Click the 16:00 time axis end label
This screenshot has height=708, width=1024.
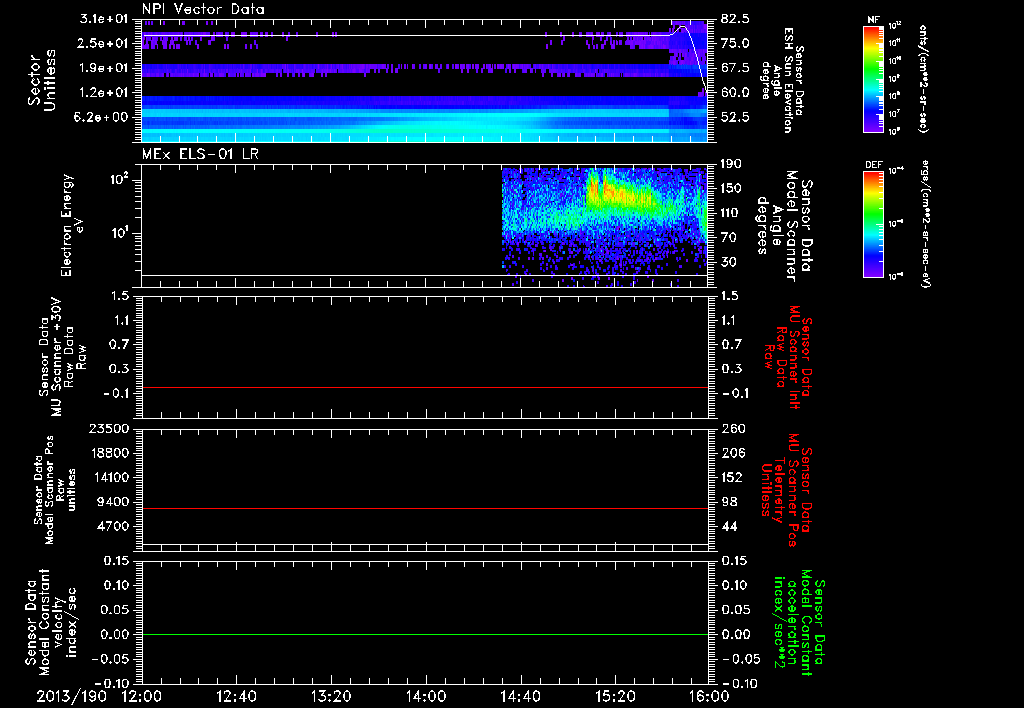coord(707,696)
